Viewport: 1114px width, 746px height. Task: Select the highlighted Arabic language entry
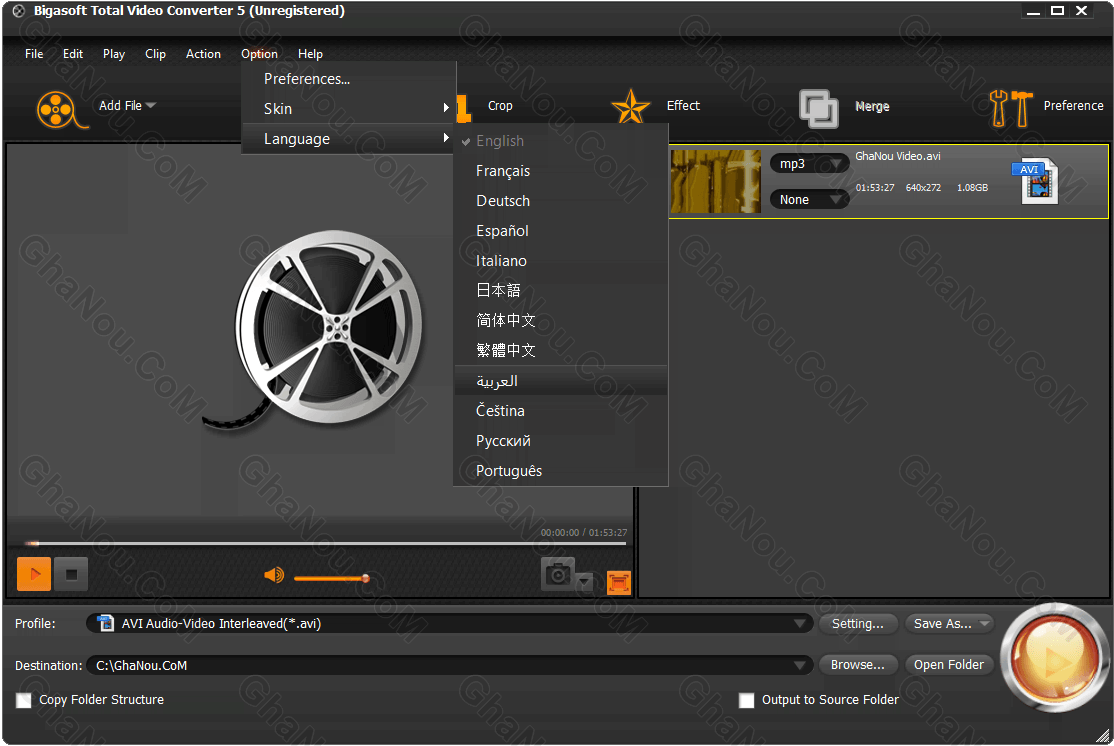pos(561,381)
